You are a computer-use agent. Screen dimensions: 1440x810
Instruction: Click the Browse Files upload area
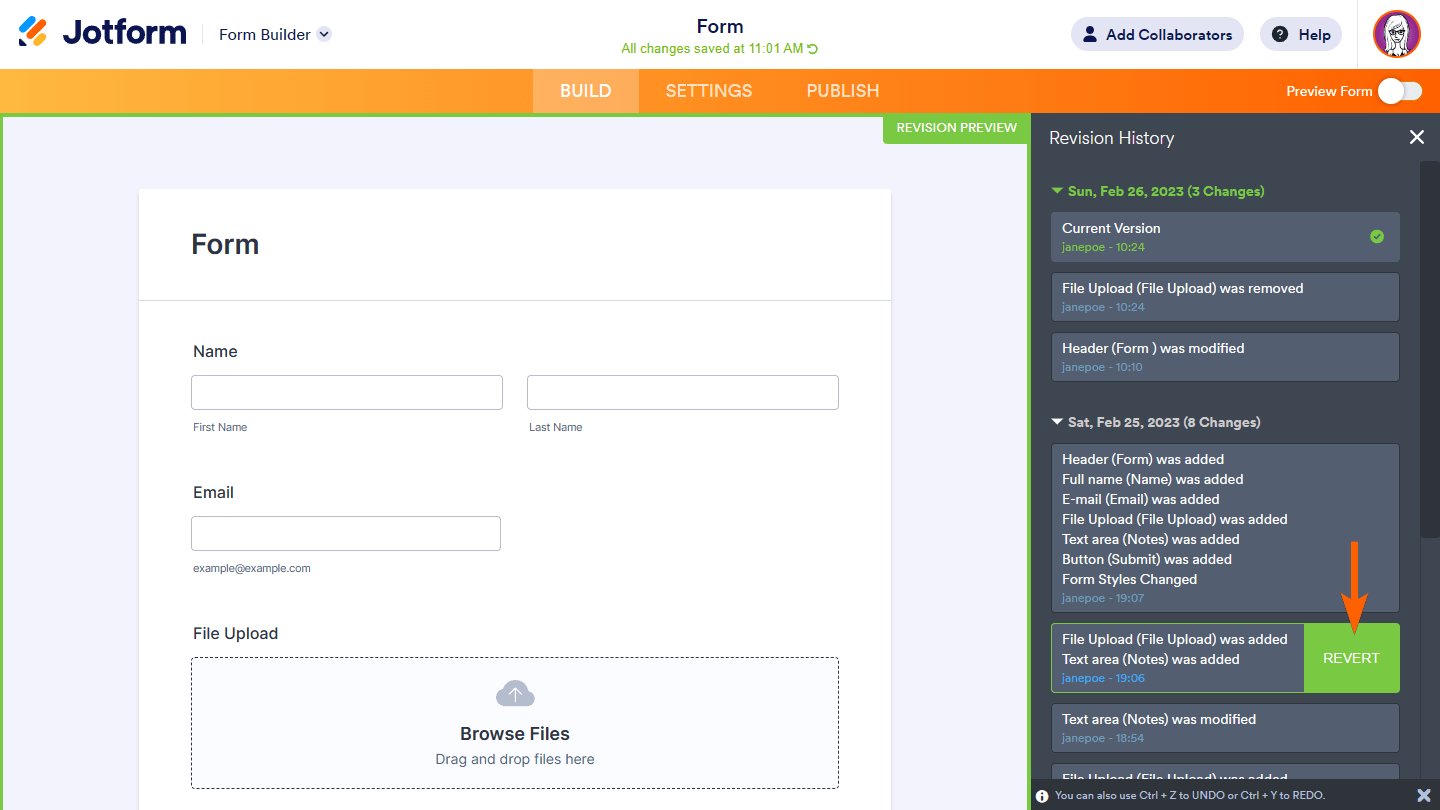pos(514,733)
